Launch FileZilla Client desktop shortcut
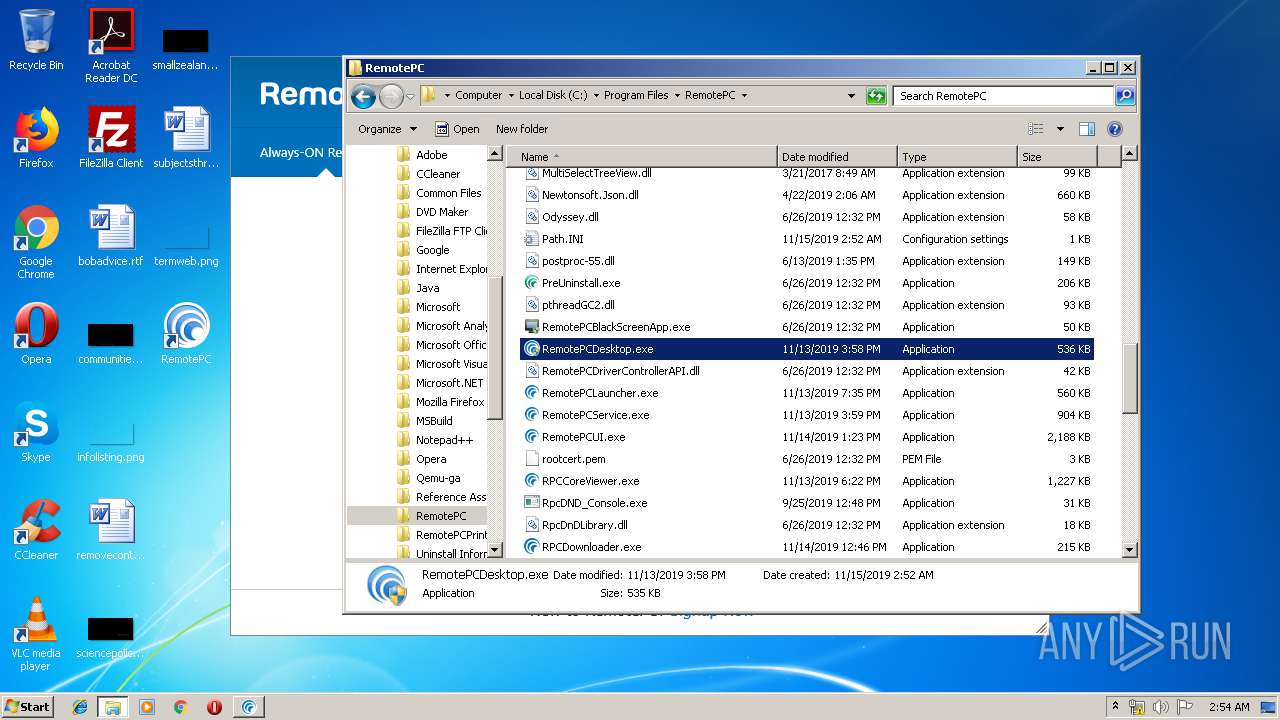Screen dimensions: 1280x720 [x=111, y=138]
